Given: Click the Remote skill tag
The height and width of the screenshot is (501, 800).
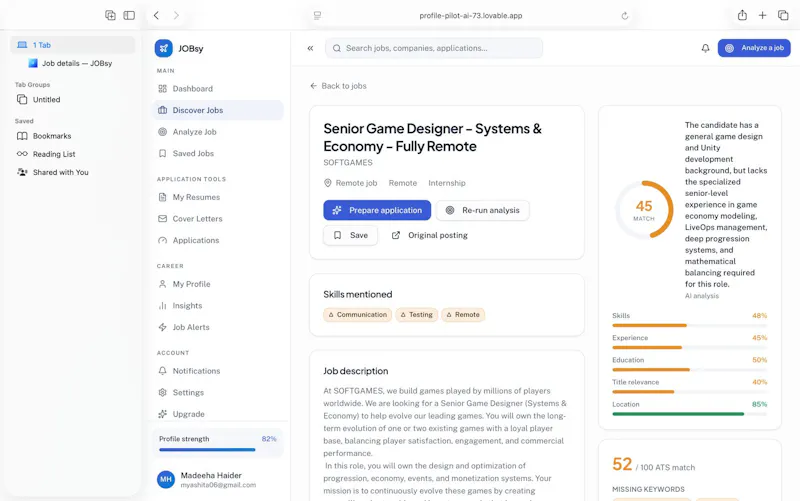Looking at the screenshot, I should [463, 315].
